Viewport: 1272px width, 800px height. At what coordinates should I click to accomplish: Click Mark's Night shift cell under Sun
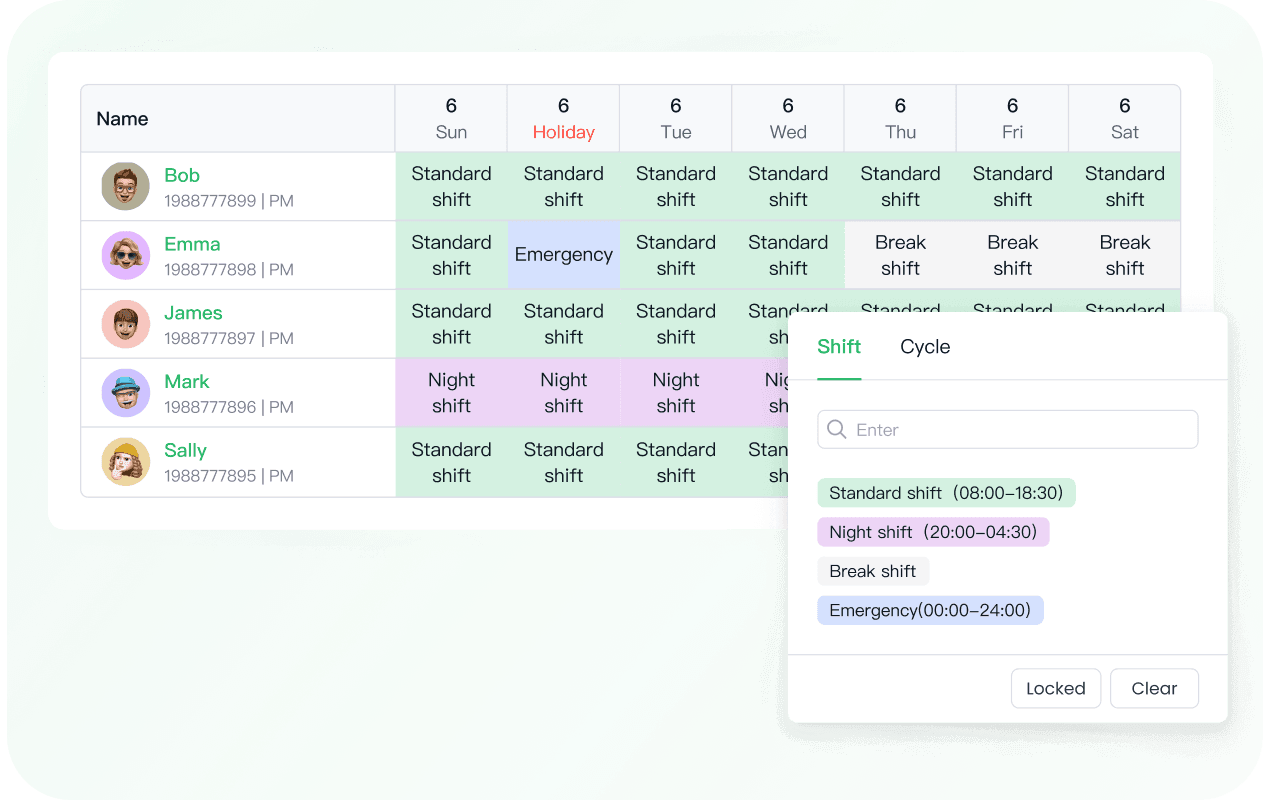pos(451,392)
